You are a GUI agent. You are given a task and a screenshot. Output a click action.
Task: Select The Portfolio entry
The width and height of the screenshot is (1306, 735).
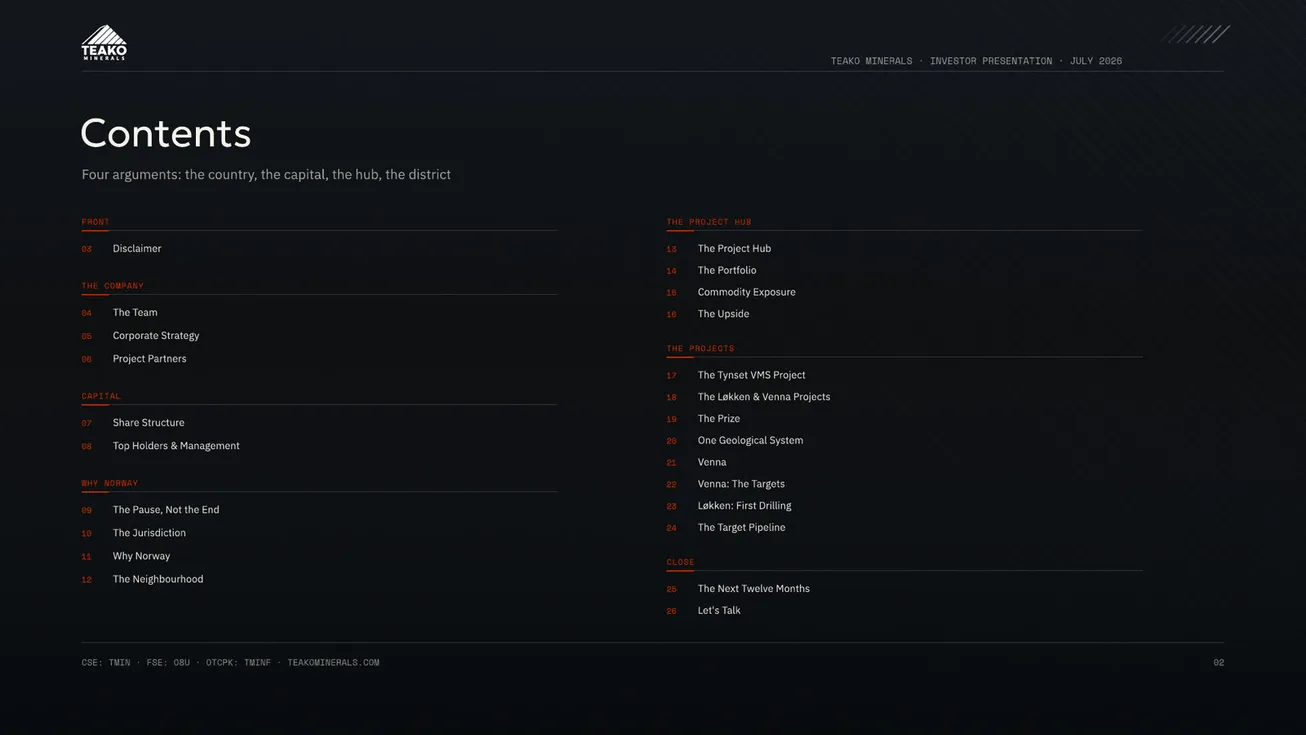pyautogui.click(x=727, y=271)
